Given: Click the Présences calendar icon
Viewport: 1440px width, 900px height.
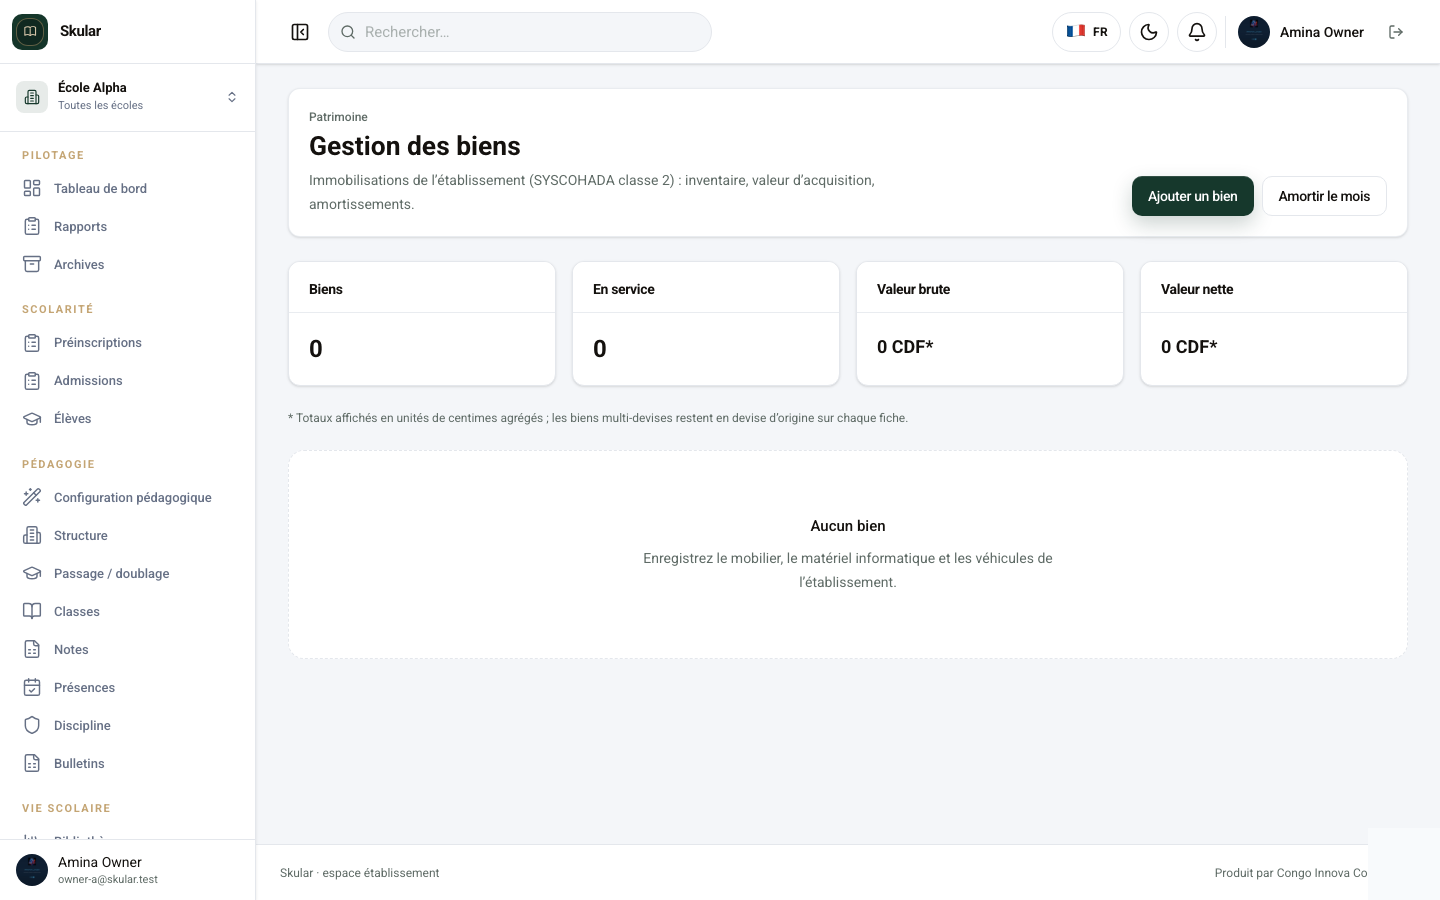Looking at the screenshot, I should pyautogui.click(x=32, y=687).
